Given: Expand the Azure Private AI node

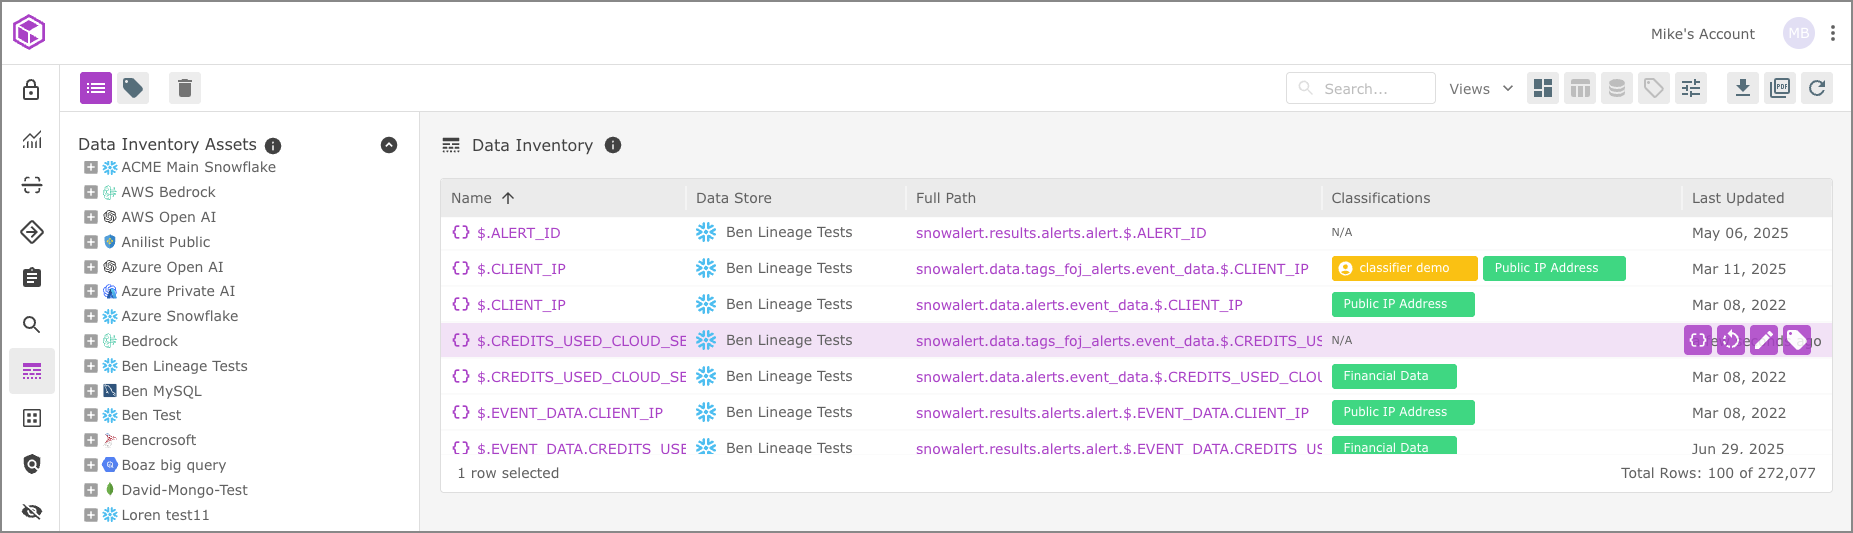Looking at the screenshot, I should click(x=91, y=291).
